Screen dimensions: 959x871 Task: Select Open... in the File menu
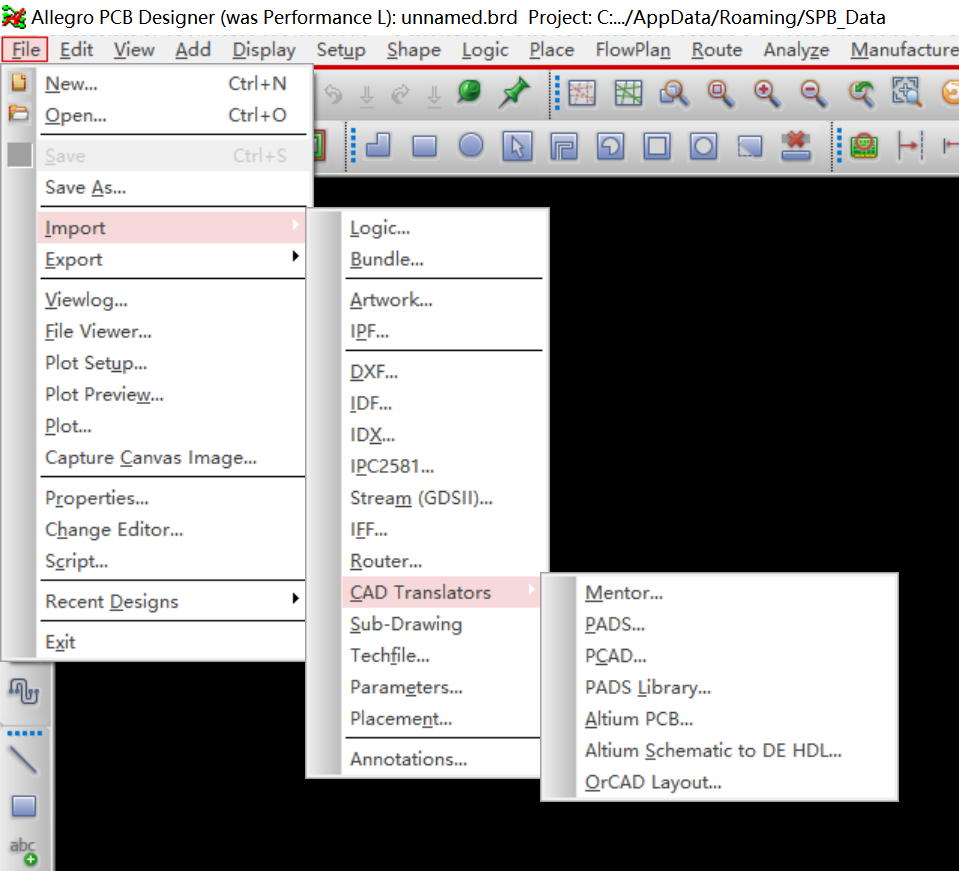click(x=172, y=115)
